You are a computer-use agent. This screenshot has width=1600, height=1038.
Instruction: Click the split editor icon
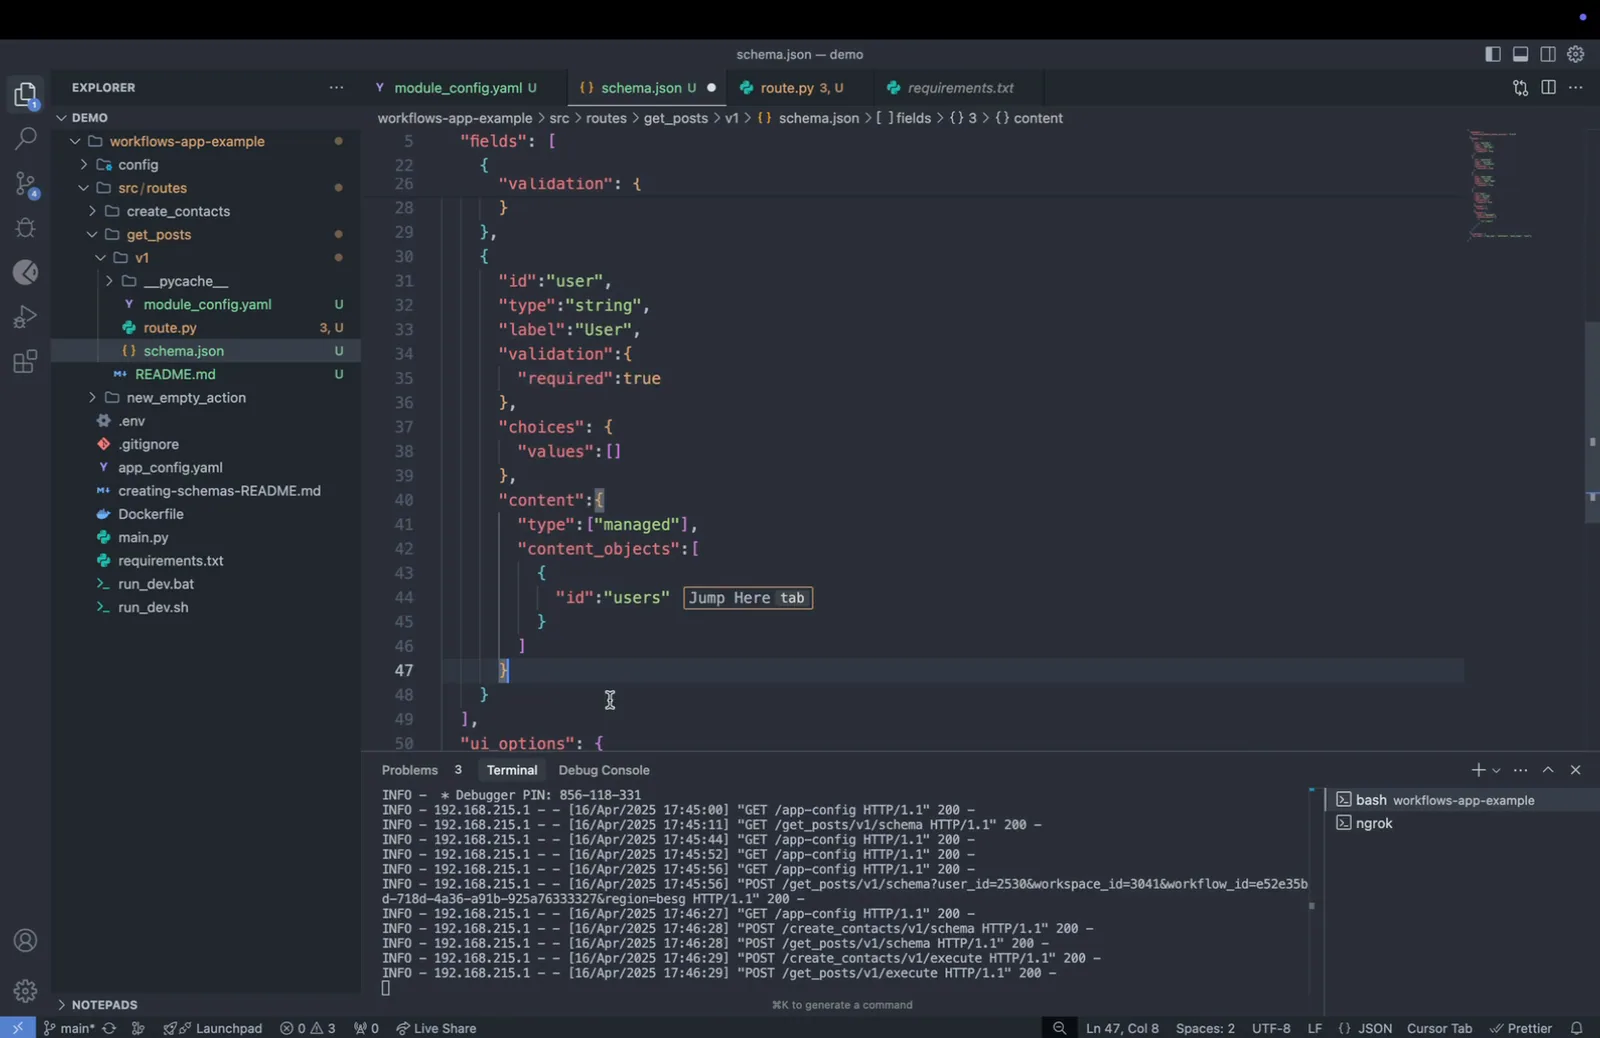[x=1548, y=88]
